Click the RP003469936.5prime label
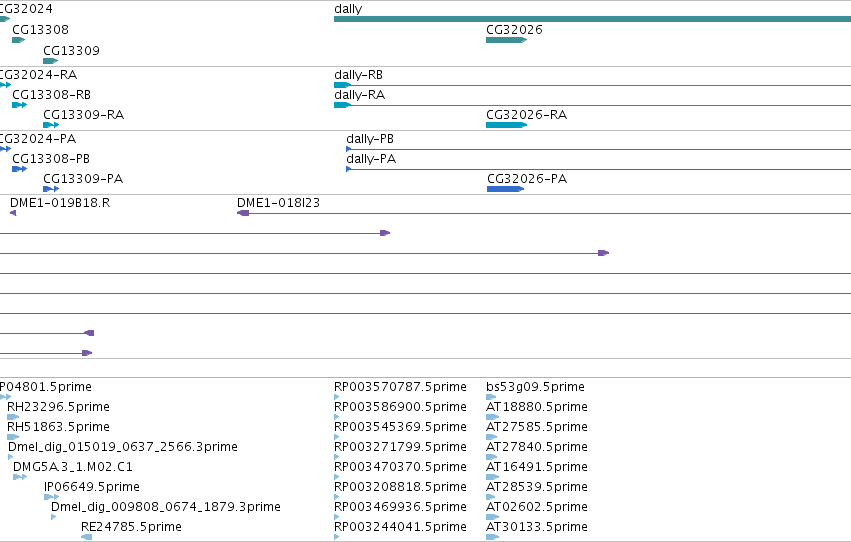Viewport: 851px width, 542px height. pyautogui.click(x=400, y=507)
